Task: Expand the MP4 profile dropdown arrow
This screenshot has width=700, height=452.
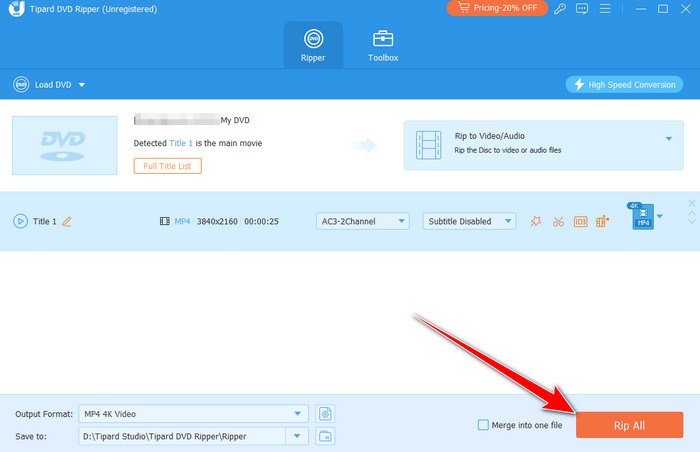Action: (x=660, y=217)
